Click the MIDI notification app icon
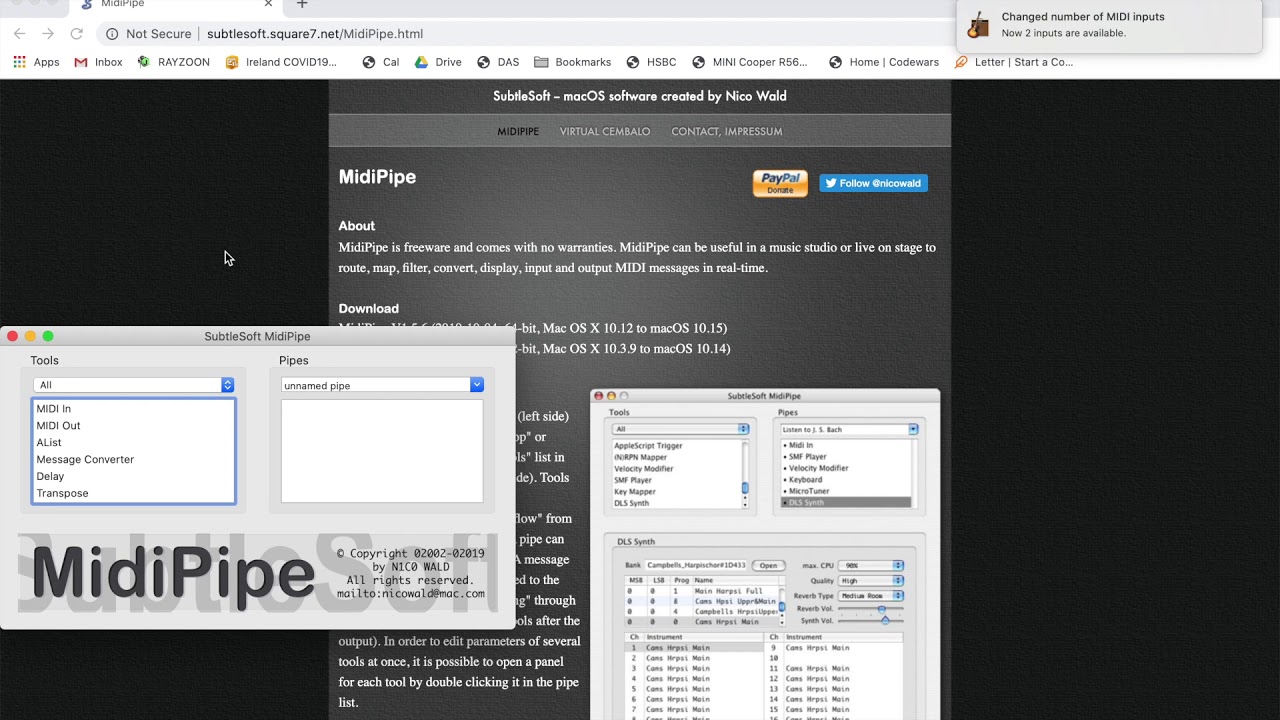The height and width of the screenshot is (720, 1280). (979, 26)
